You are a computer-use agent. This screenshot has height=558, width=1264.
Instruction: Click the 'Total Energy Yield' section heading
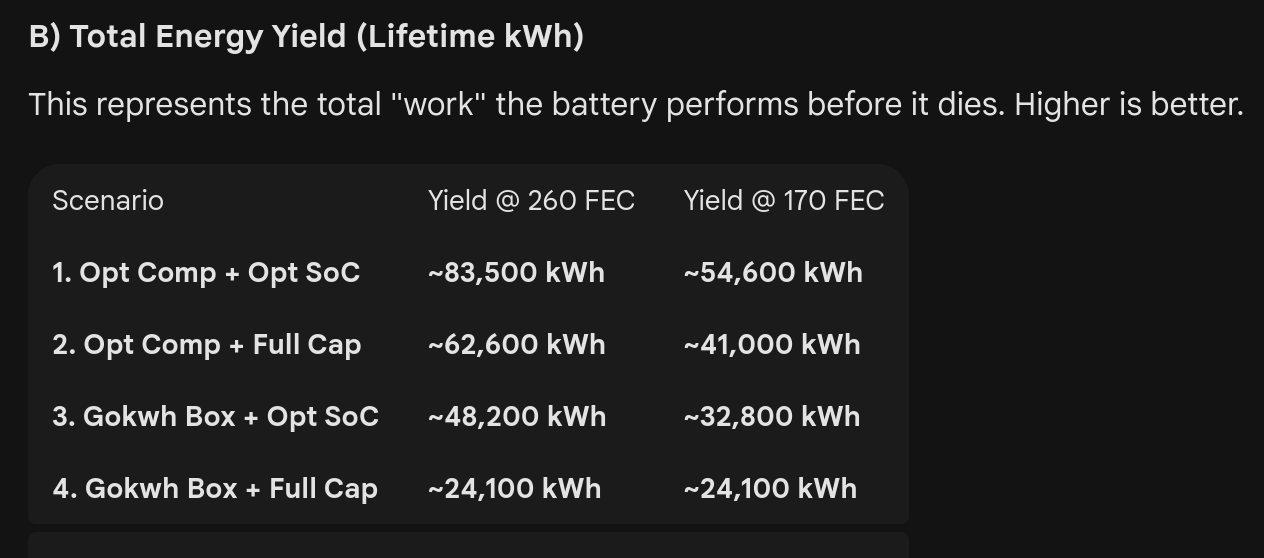(306, 37)
